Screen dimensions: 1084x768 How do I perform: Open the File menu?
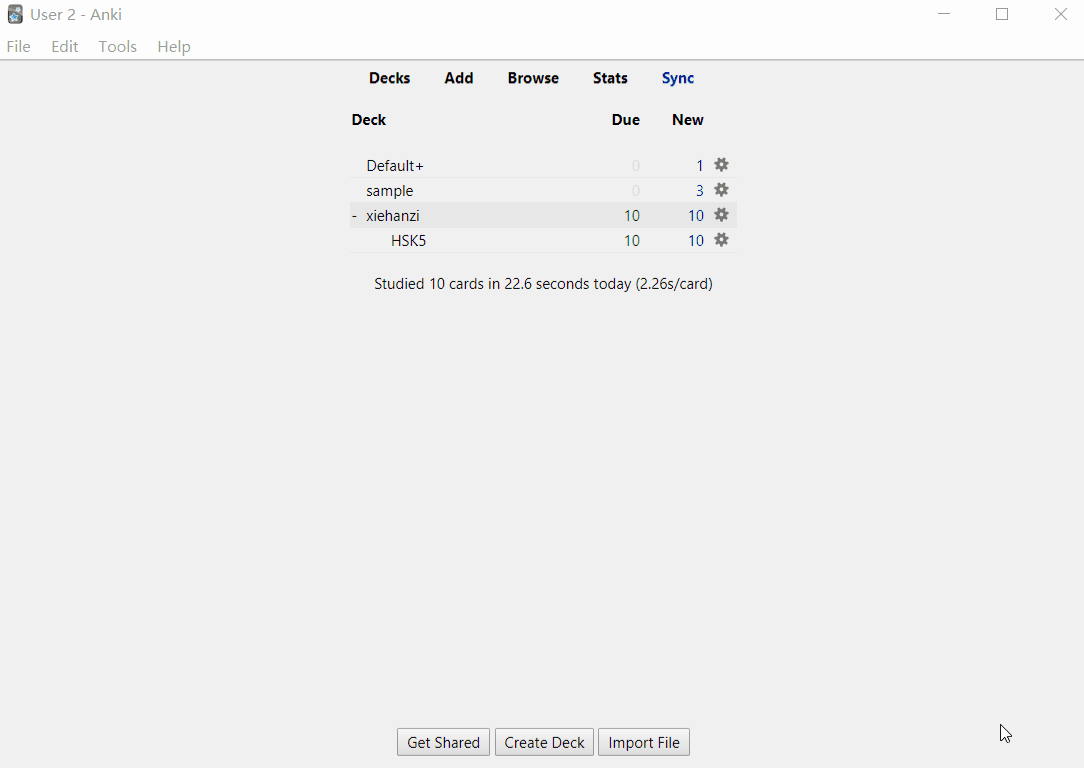19,46
